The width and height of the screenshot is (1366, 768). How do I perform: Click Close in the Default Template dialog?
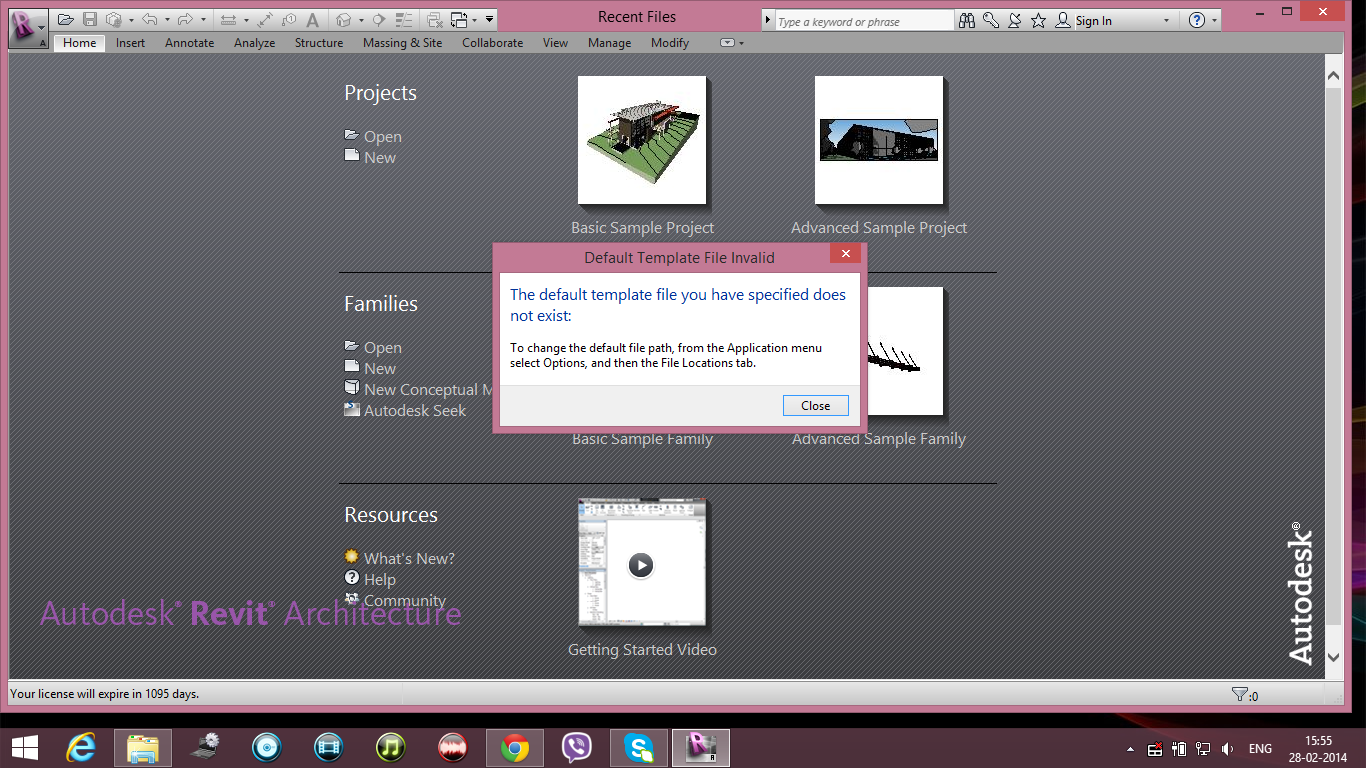816,406
